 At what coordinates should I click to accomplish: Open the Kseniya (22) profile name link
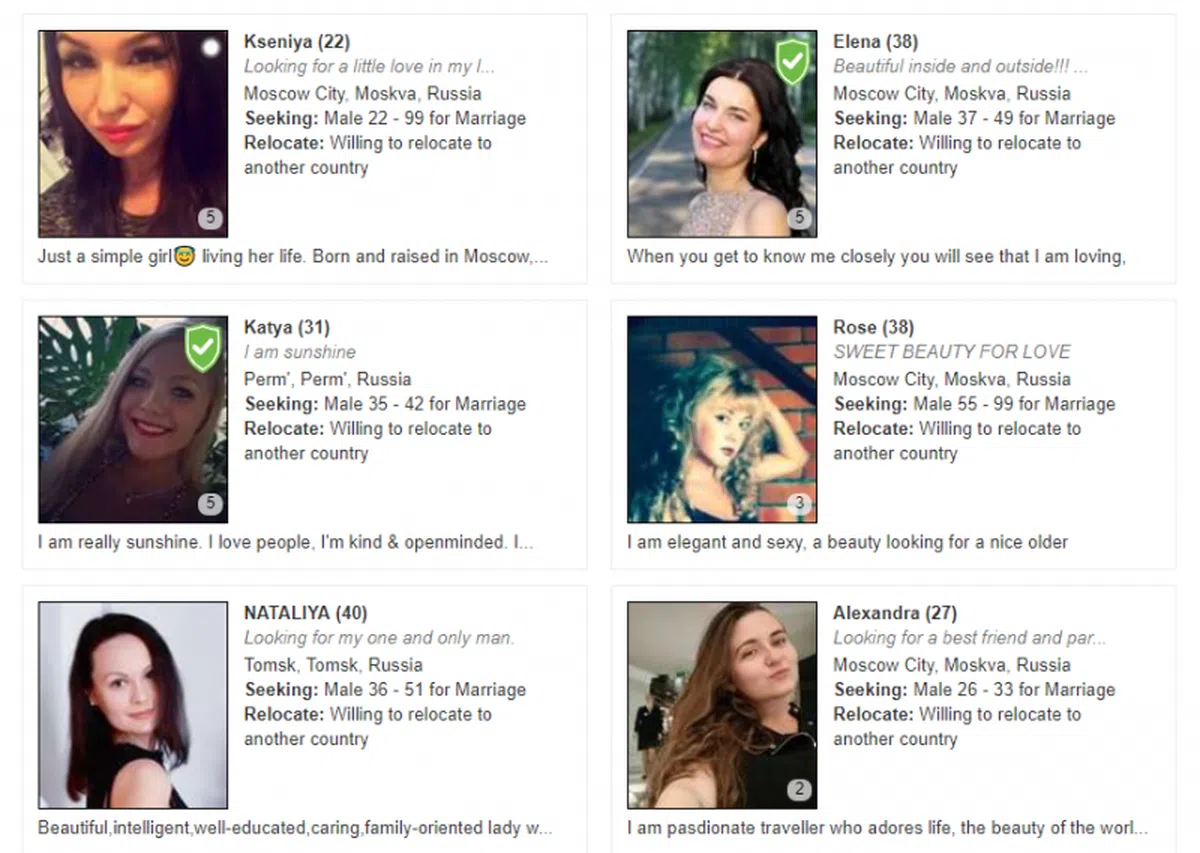click(297, 42)
